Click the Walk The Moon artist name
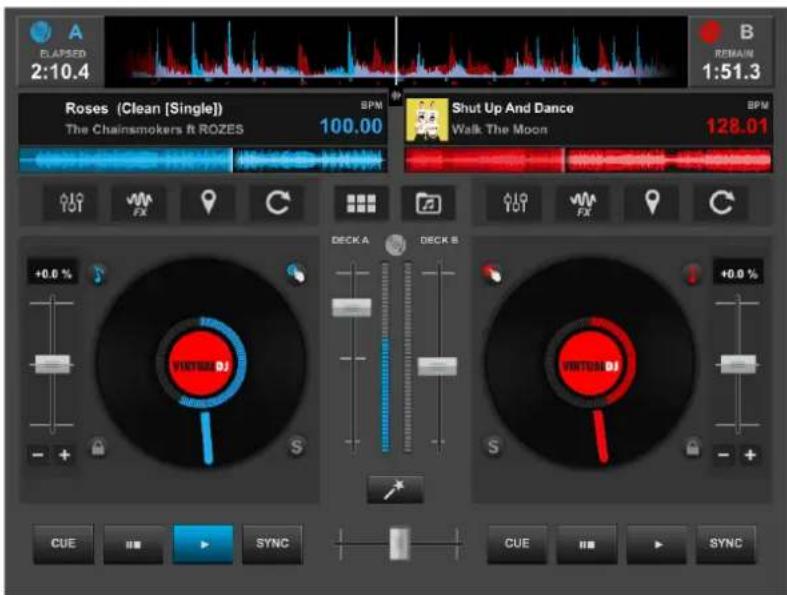Viewport: 787px width, 595px height. point(500,130)
